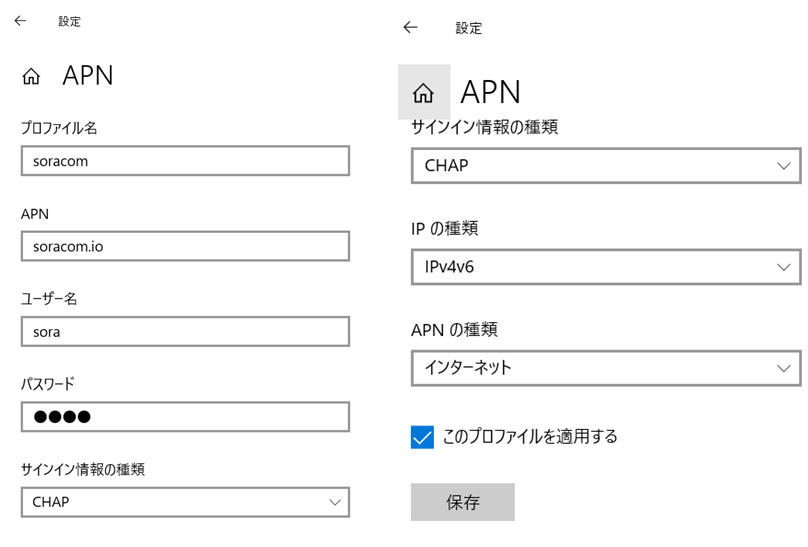Image resolution: width=808 pixels, height=547 pixels.
Task: Focus the パスワード field with masked dots
Action: point(185,417)
